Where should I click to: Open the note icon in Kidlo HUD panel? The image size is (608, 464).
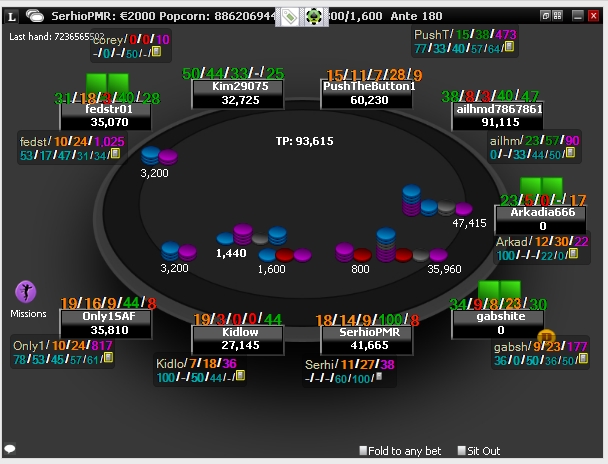(x=240, y=375)
